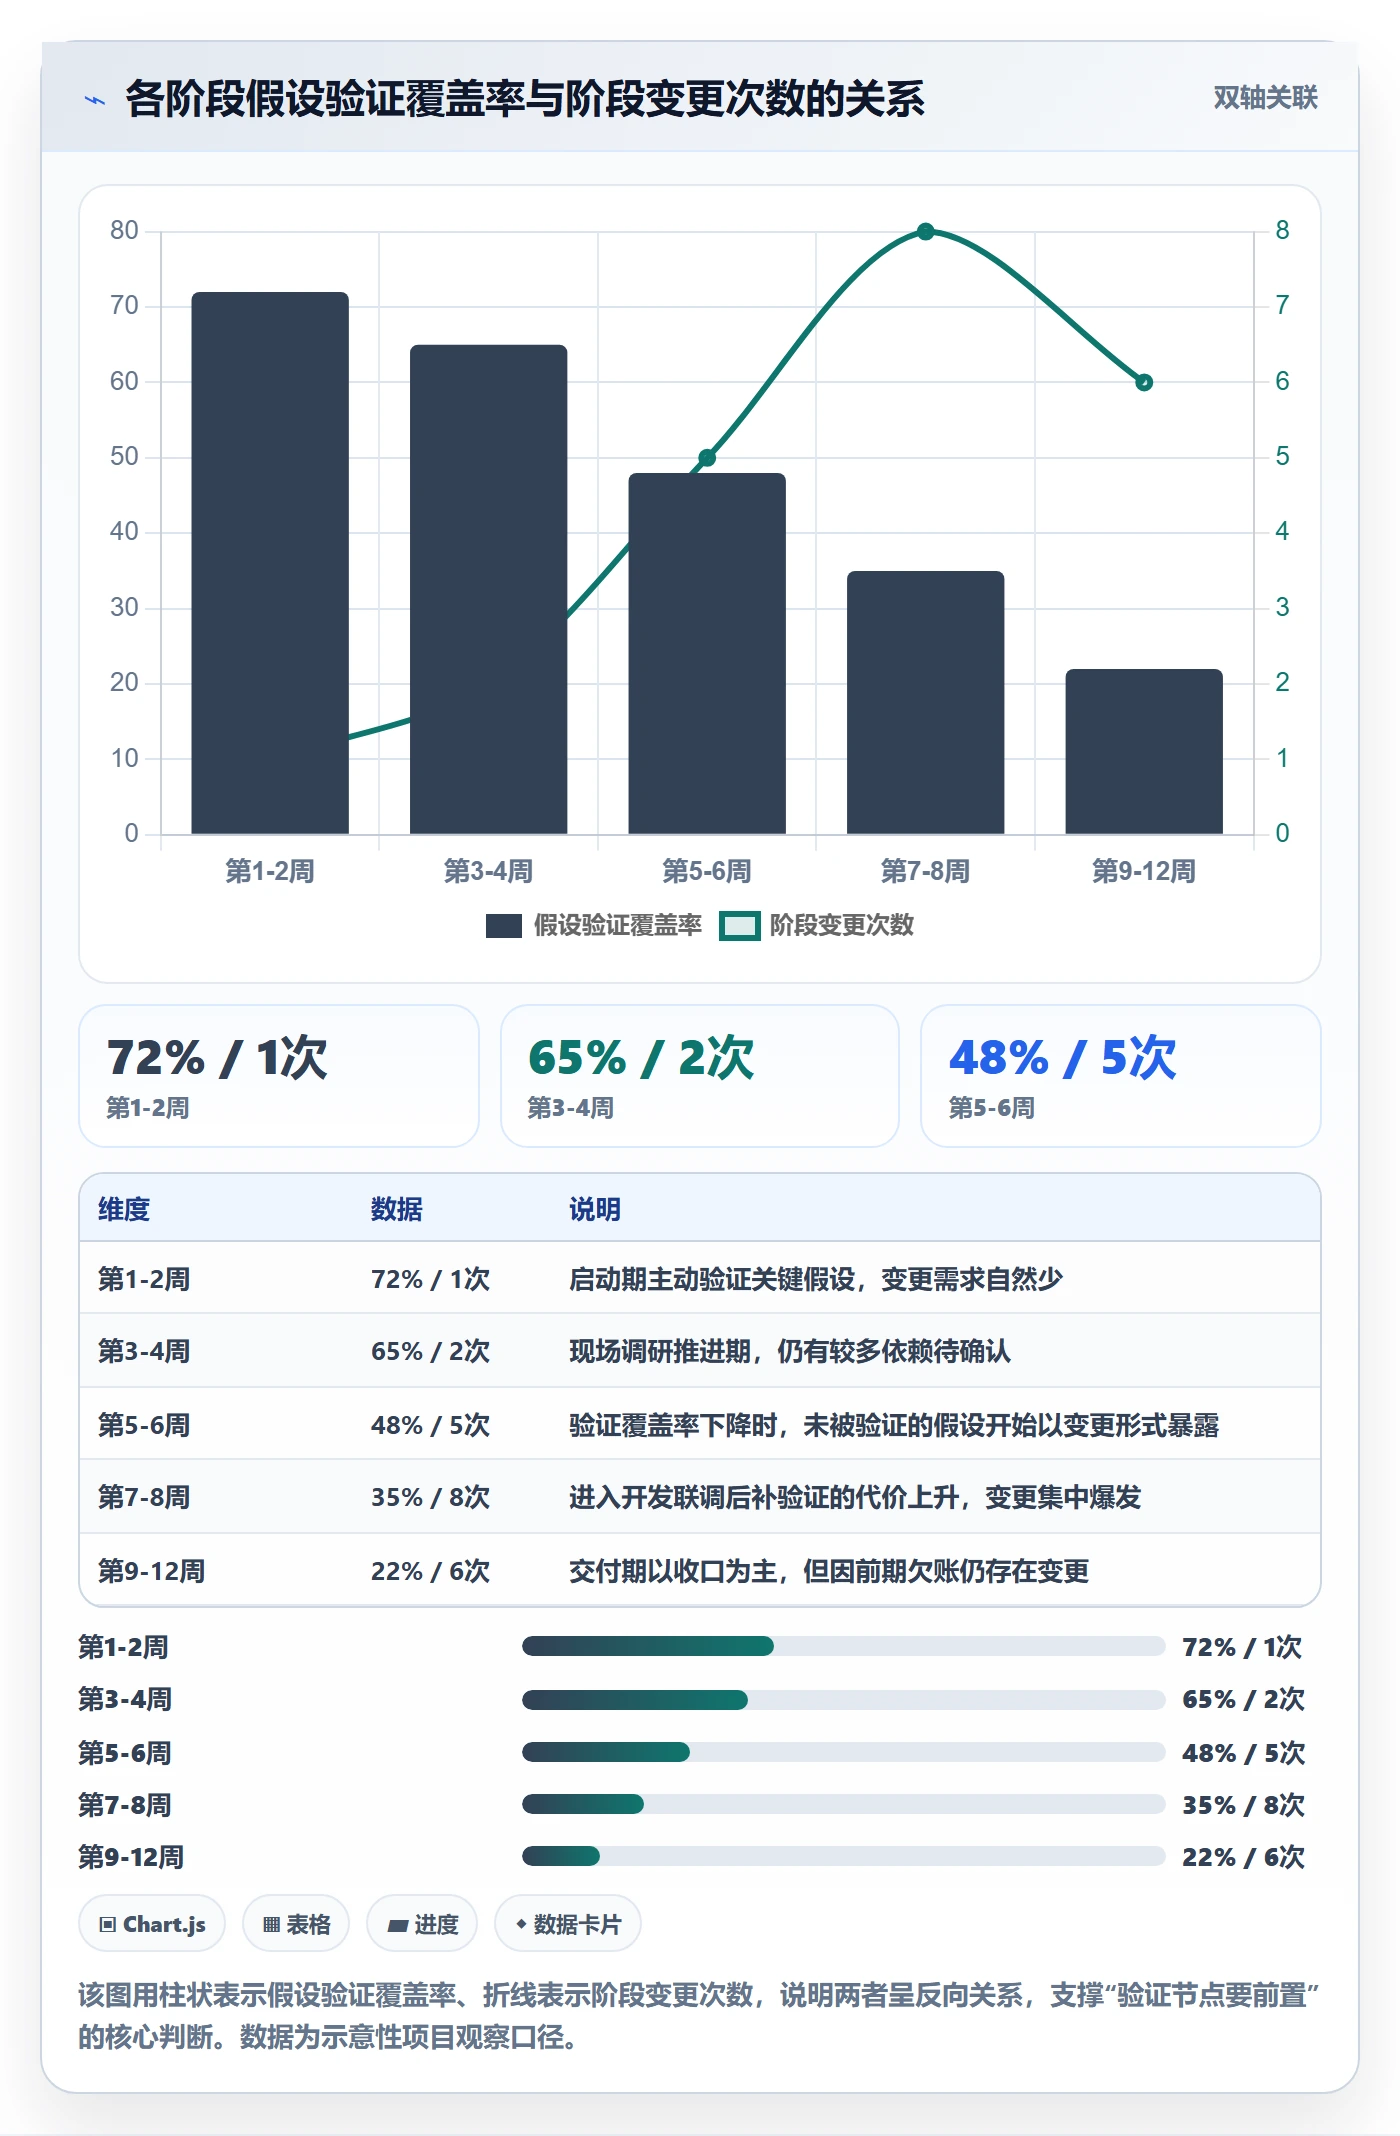Click the line point at value 6
Viewport: 1400px width, 2136px height.
tap(1144, 382)
